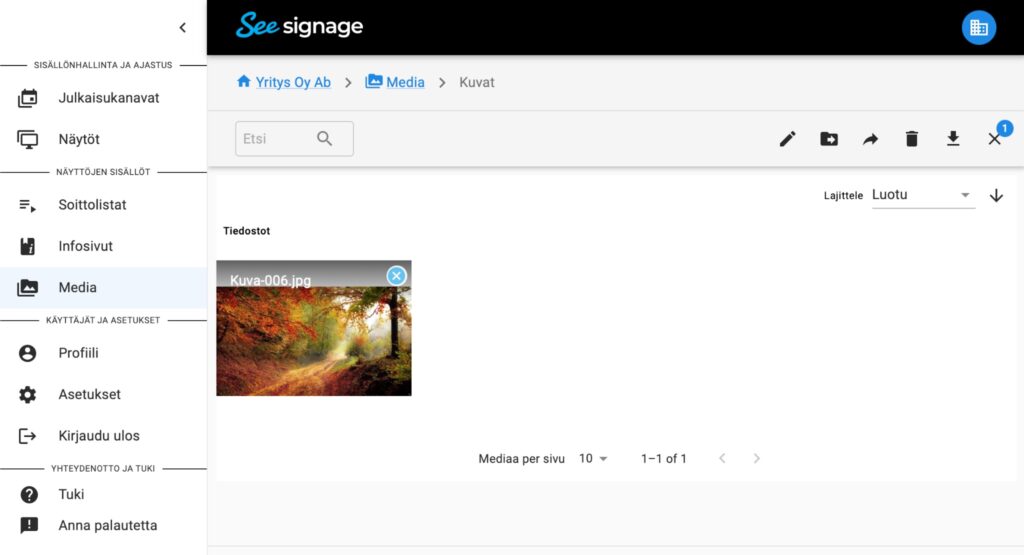The height and width of the screenshot is (555, 1024).
Task: Deselect Kuva-006.jpg via its circle toggle
Action: coord(397,275)
